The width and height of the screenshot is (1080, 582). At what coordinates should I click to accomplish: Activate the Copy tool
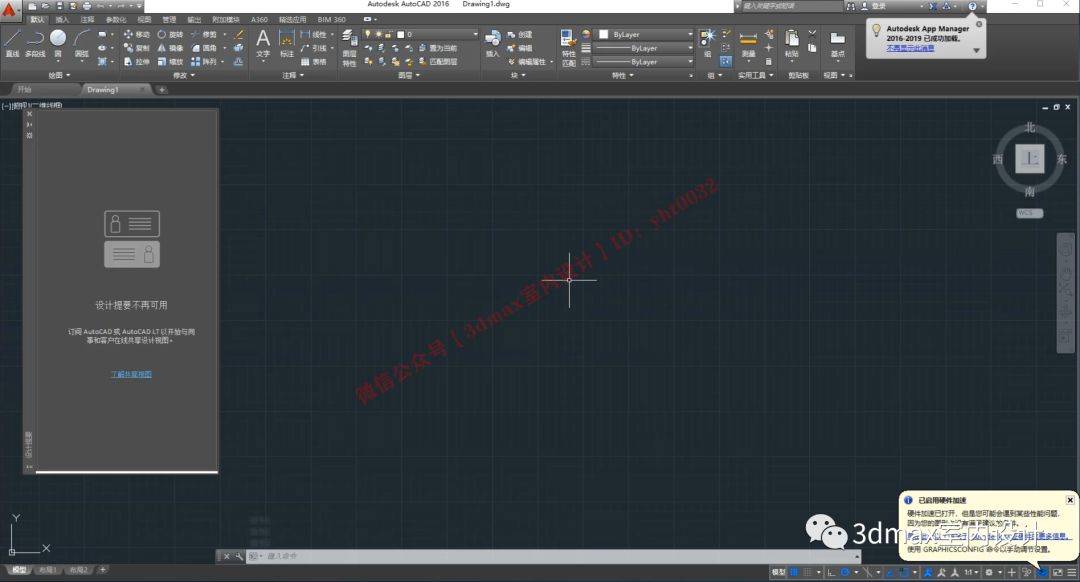132,48
